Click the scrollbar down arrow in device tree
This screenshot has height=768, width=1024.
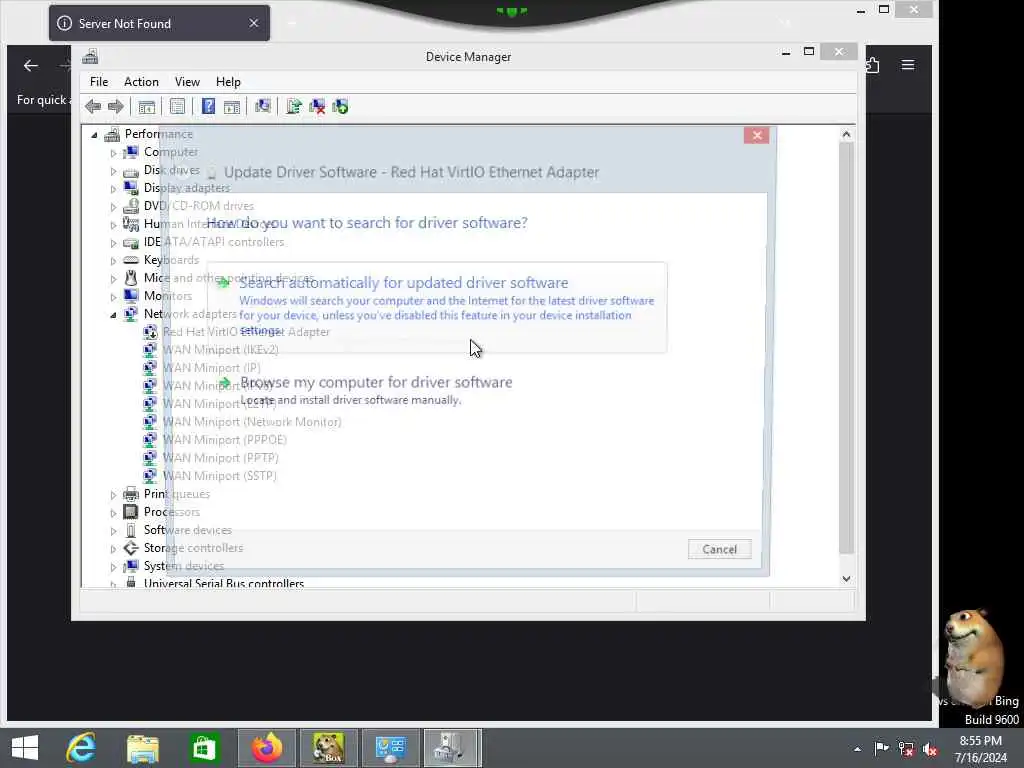coord(846,579)
